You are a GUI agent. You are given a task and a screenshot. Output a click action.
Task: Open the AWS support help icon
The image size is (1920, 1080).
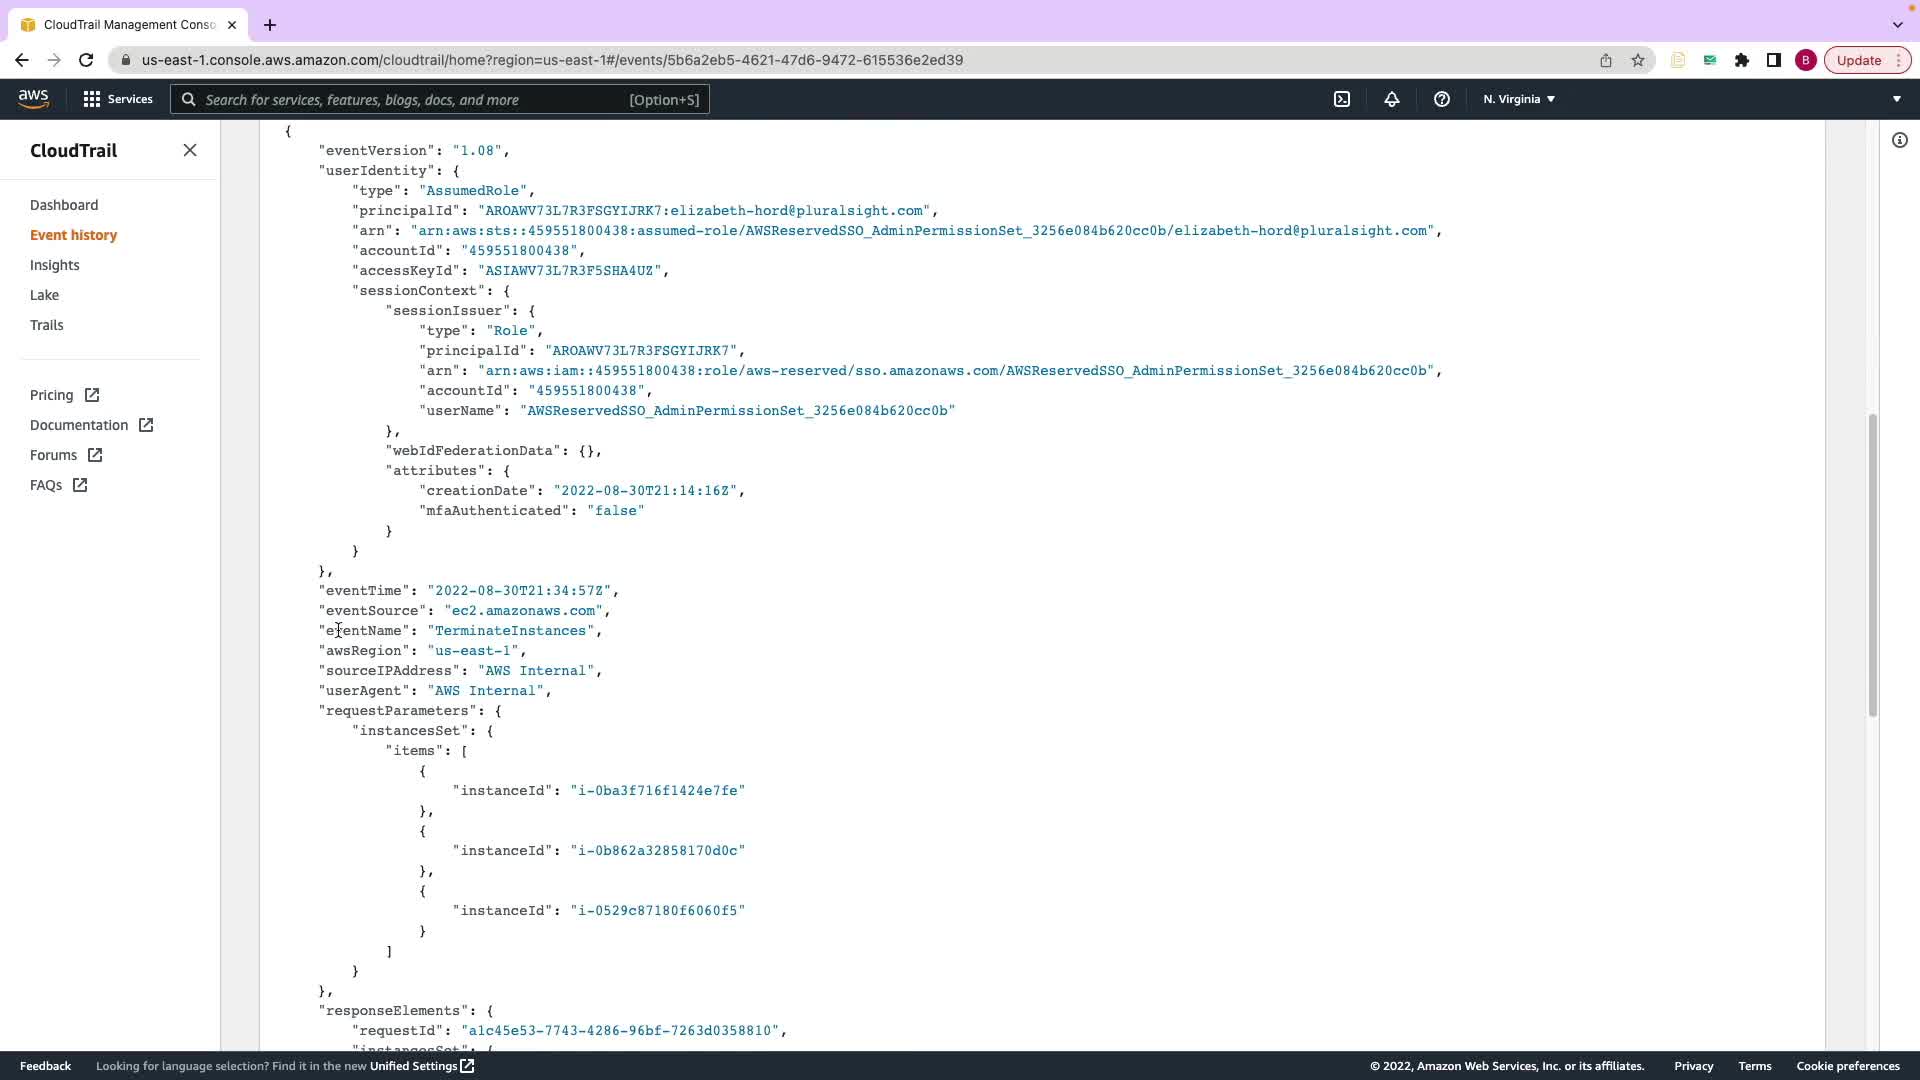1441,99
